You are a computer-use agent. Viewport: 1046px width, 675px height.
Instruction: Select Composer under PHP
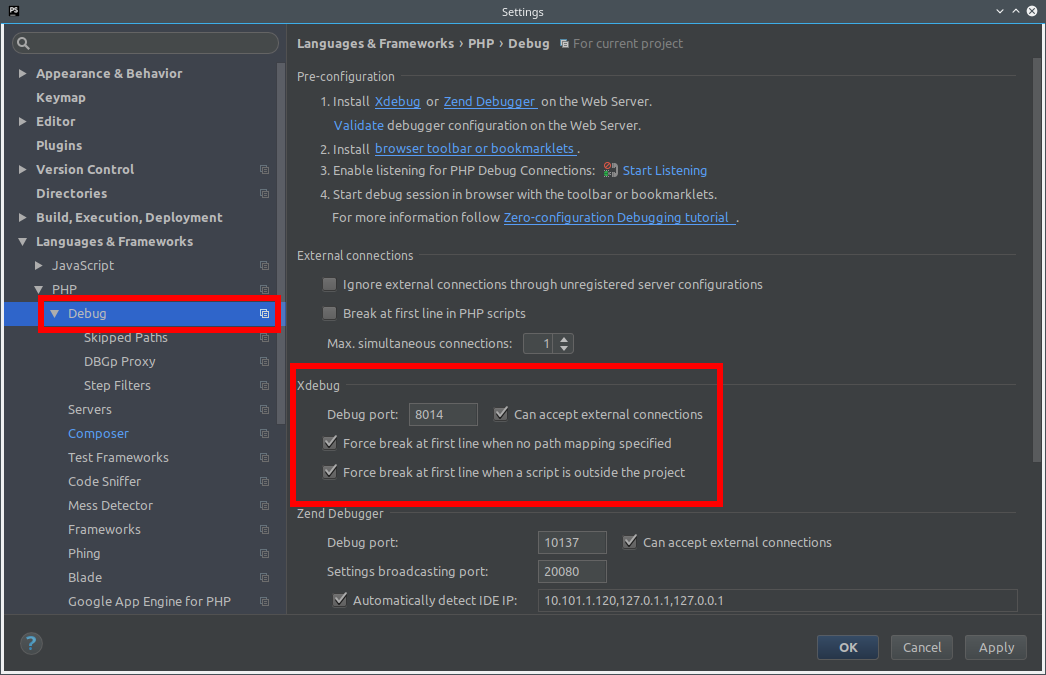(98, 434)
